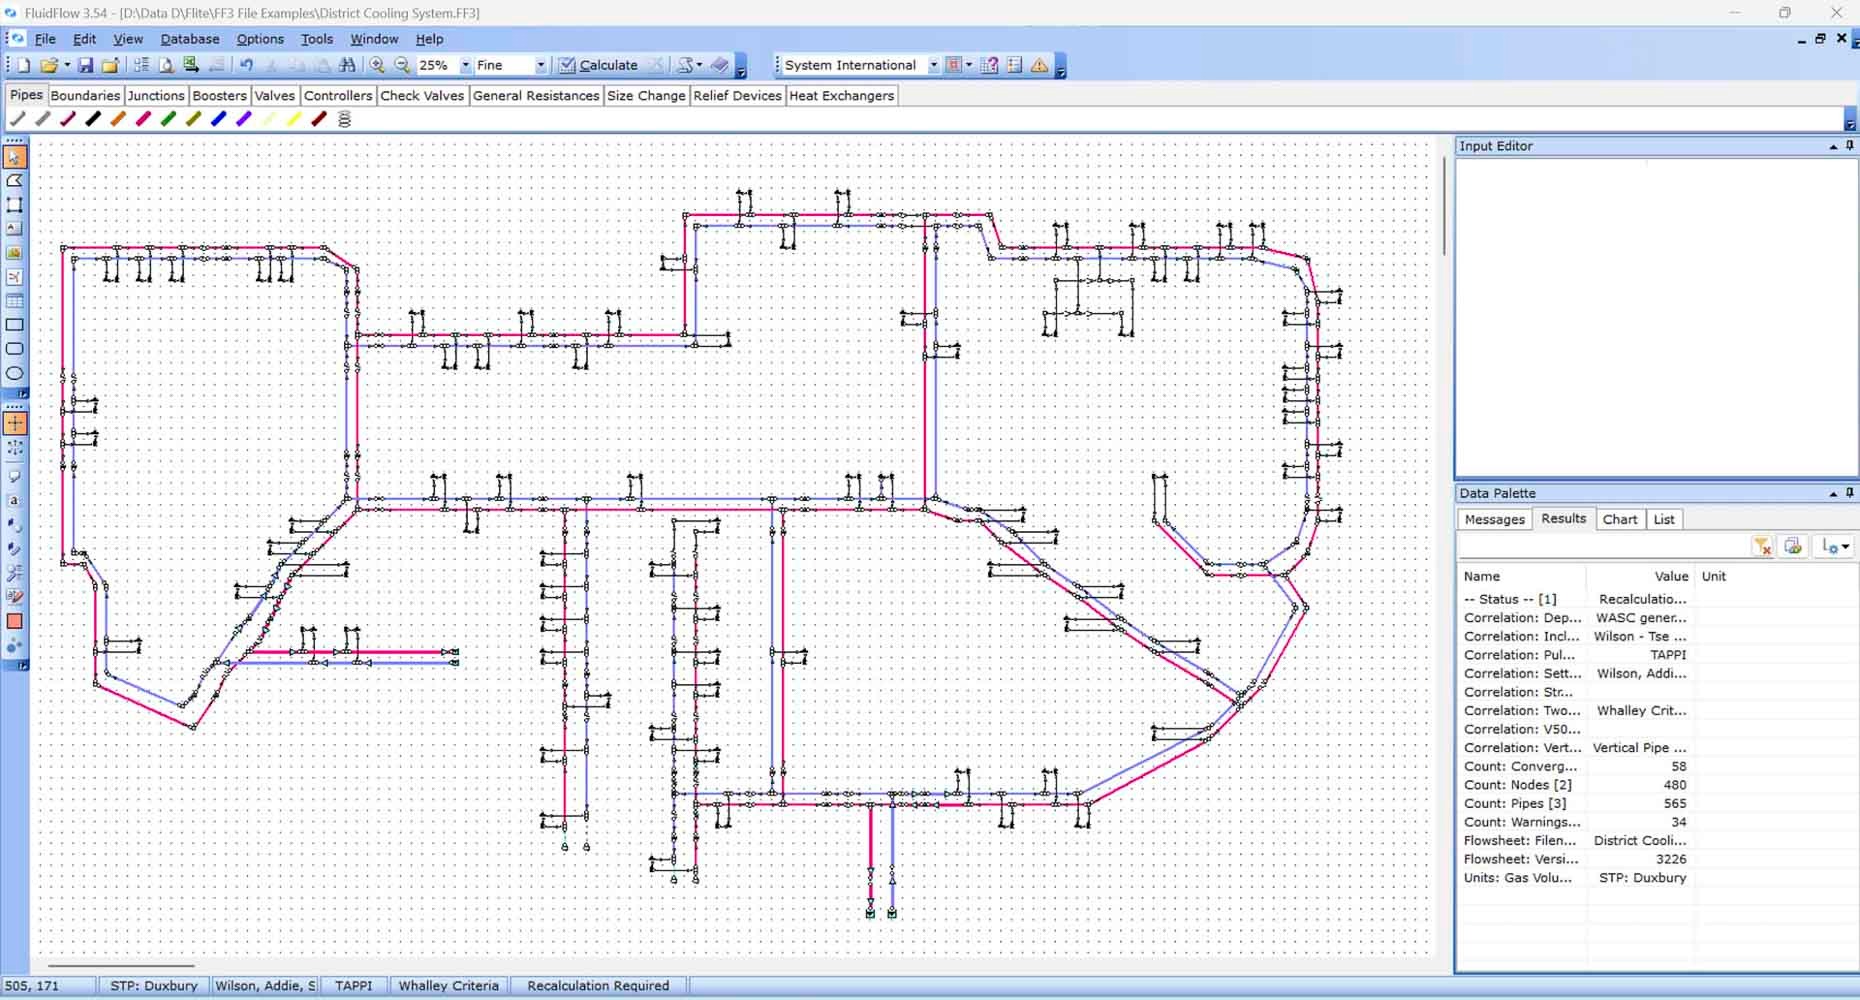
Task: Click the Calculate button
Action: pos(598,65)
